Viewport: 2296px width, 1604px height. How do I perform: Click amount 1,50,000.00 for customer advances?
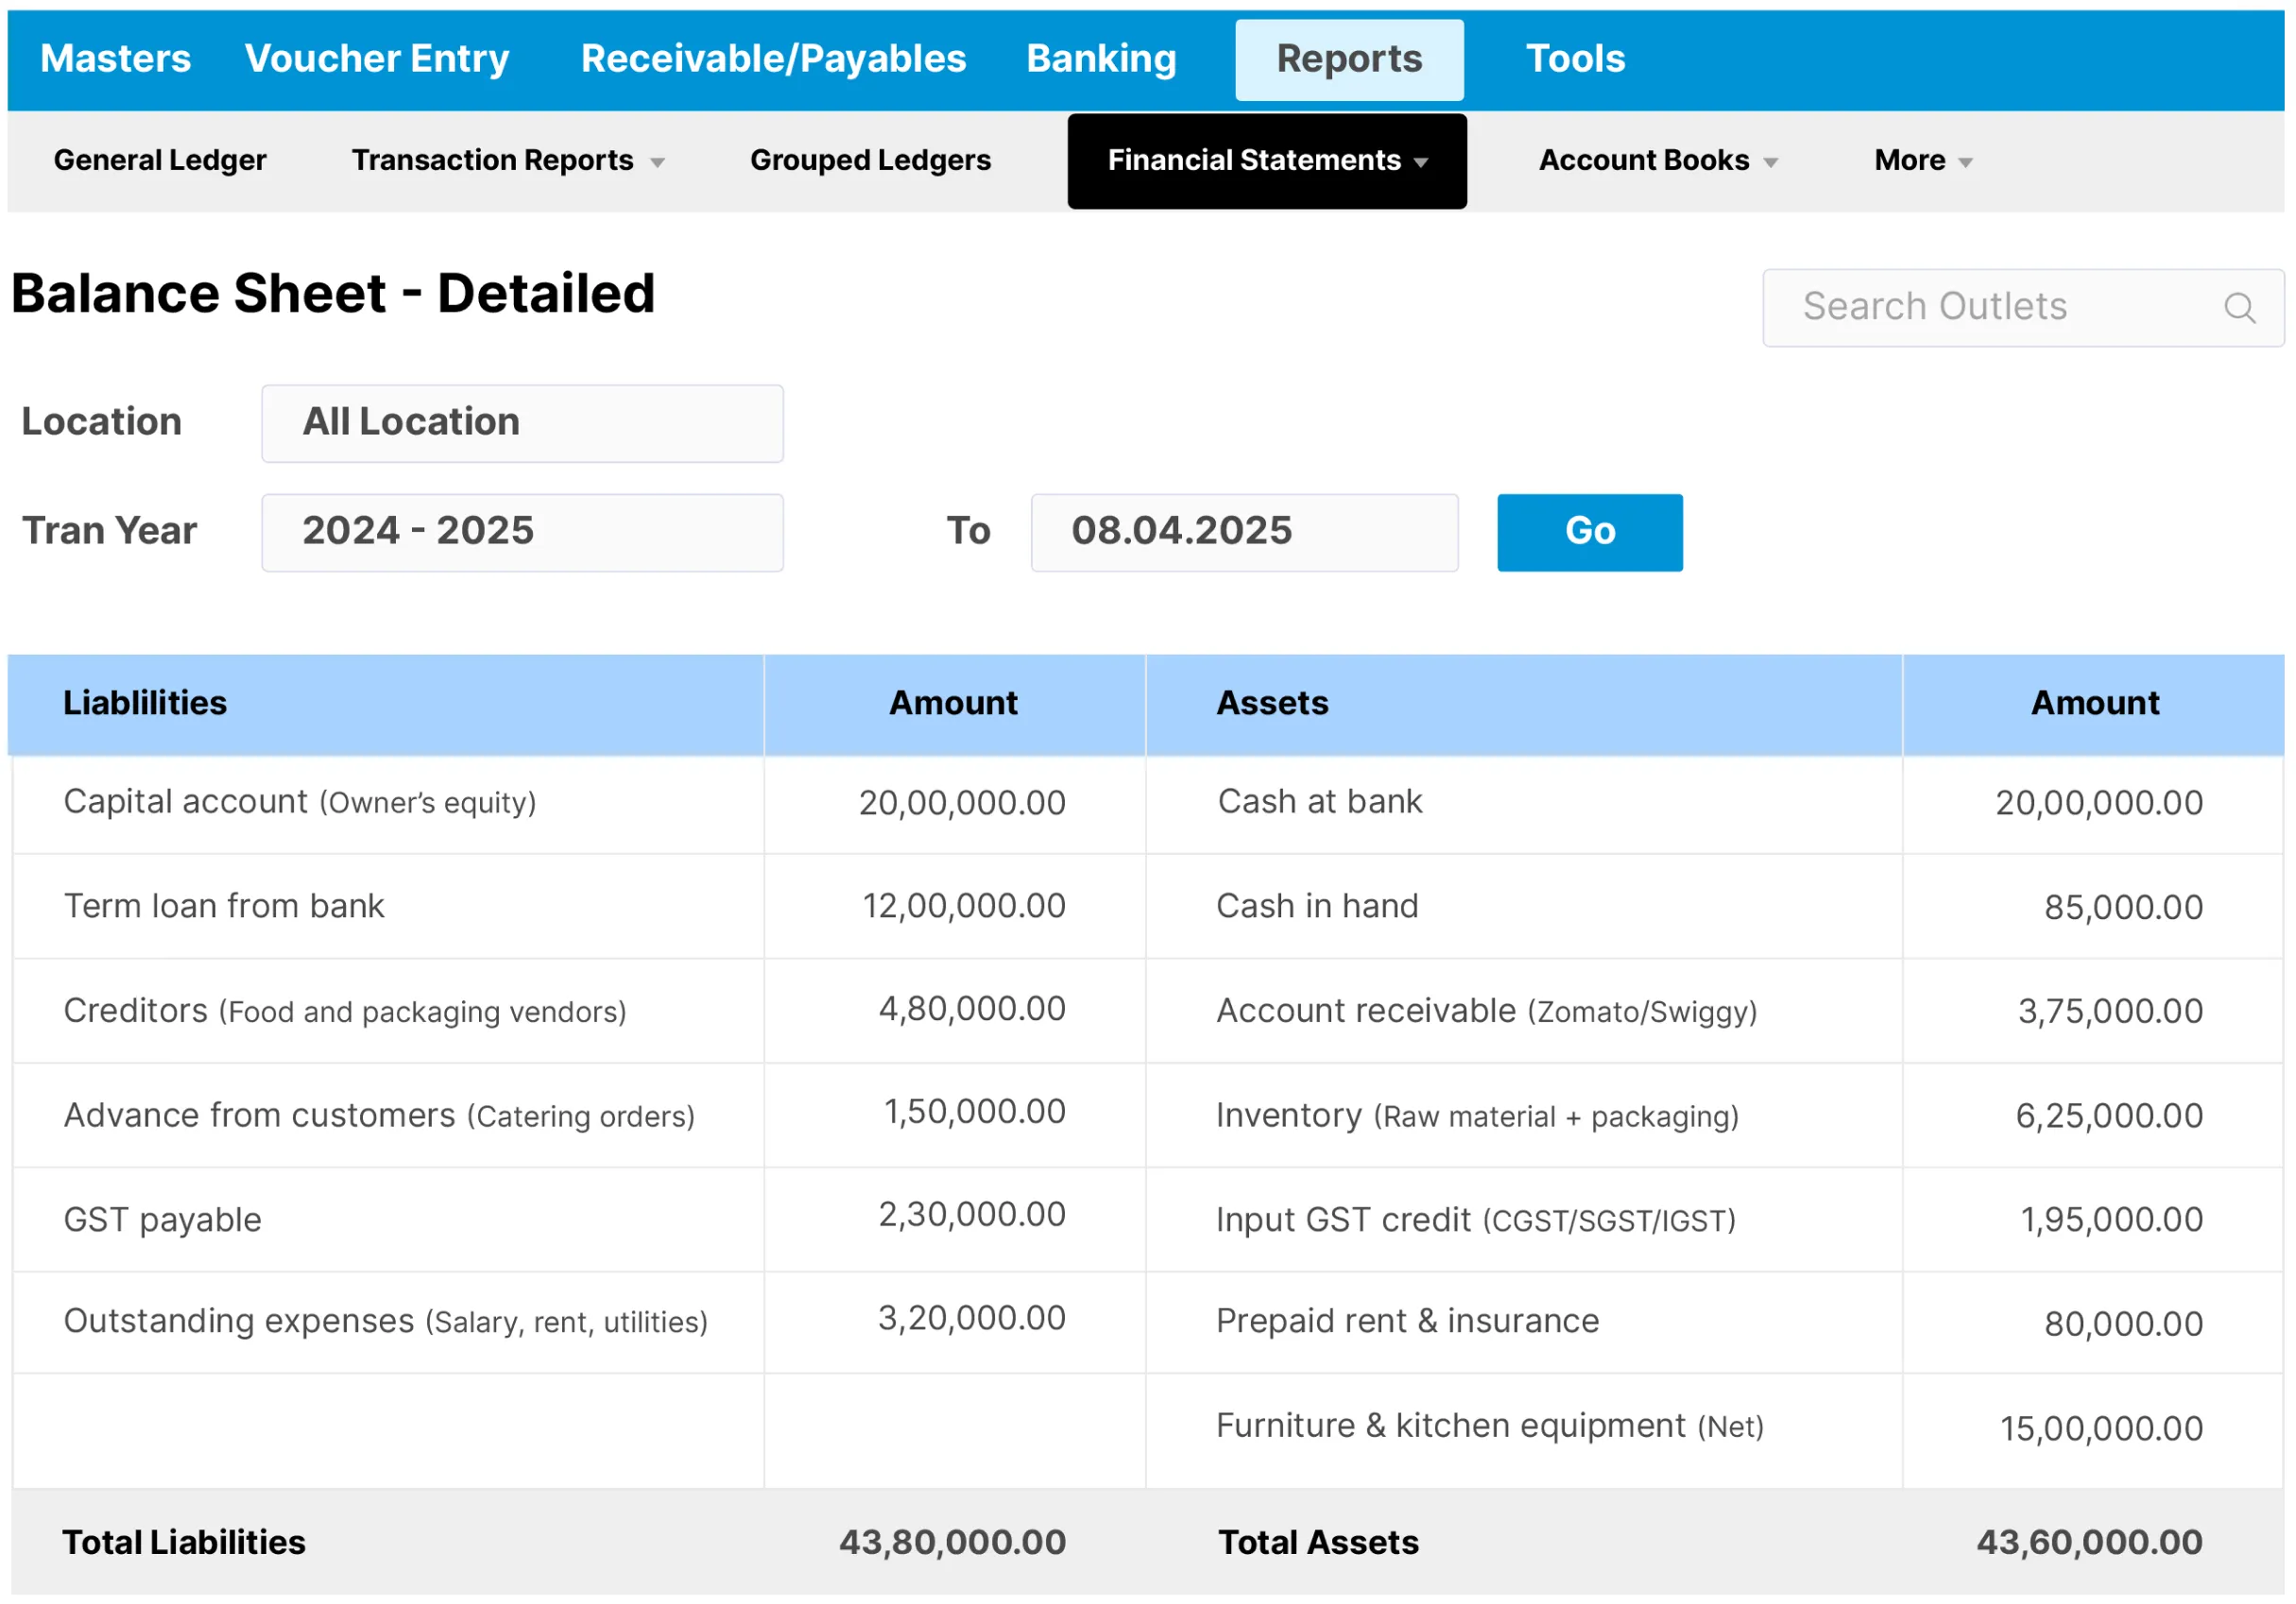(975, 1112)
